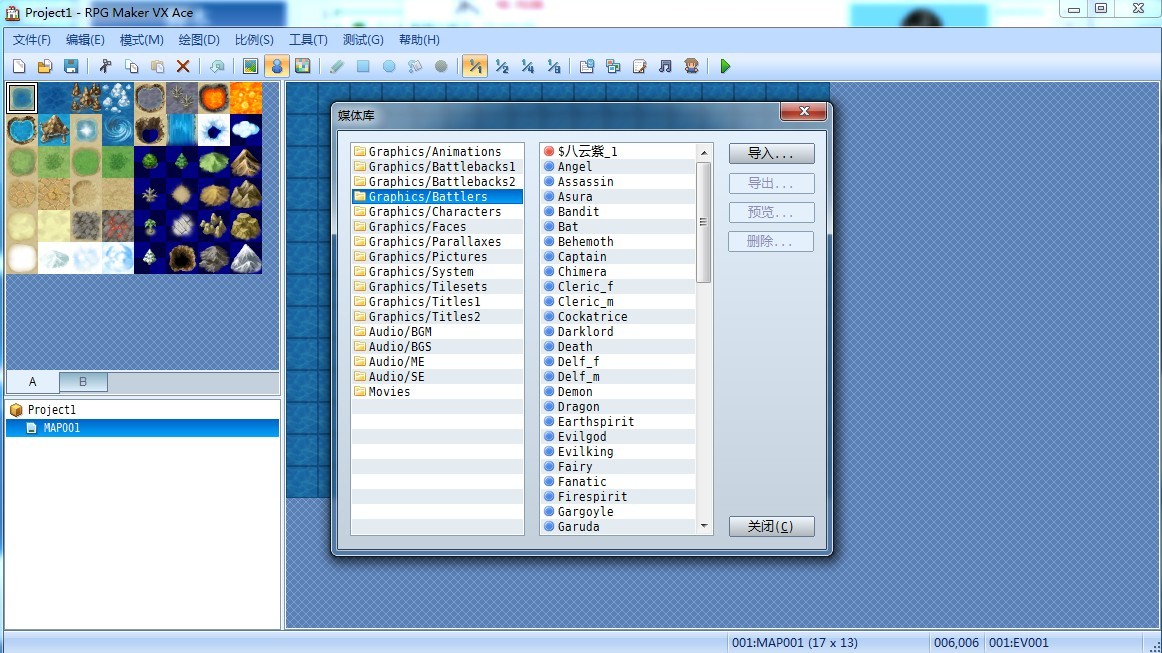Open the Resource Manager toolbar icon
Viewport: 1162px width, 653px height.
[614, 67]
